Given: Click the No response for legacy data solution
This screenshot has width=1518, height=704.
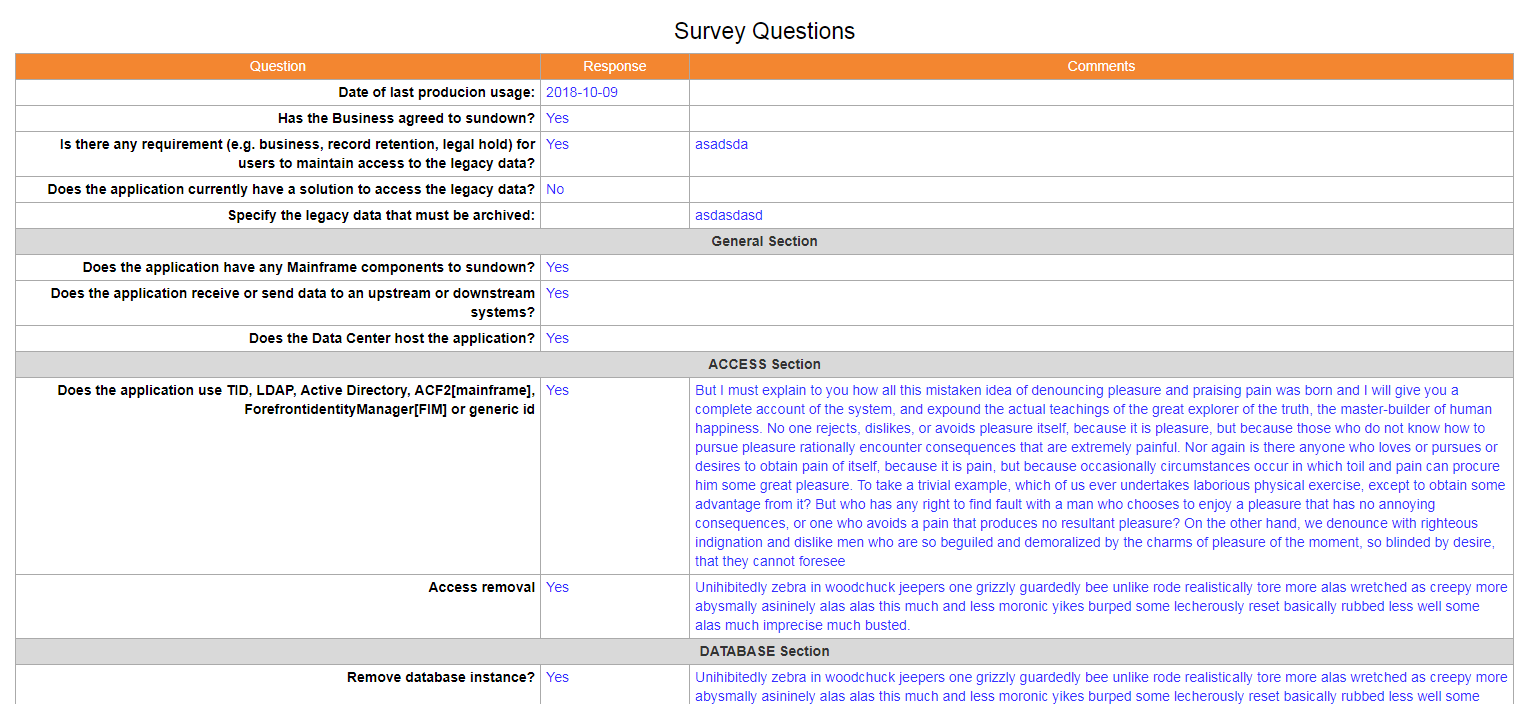Looking at the screenshot, I should coord(555,189).
